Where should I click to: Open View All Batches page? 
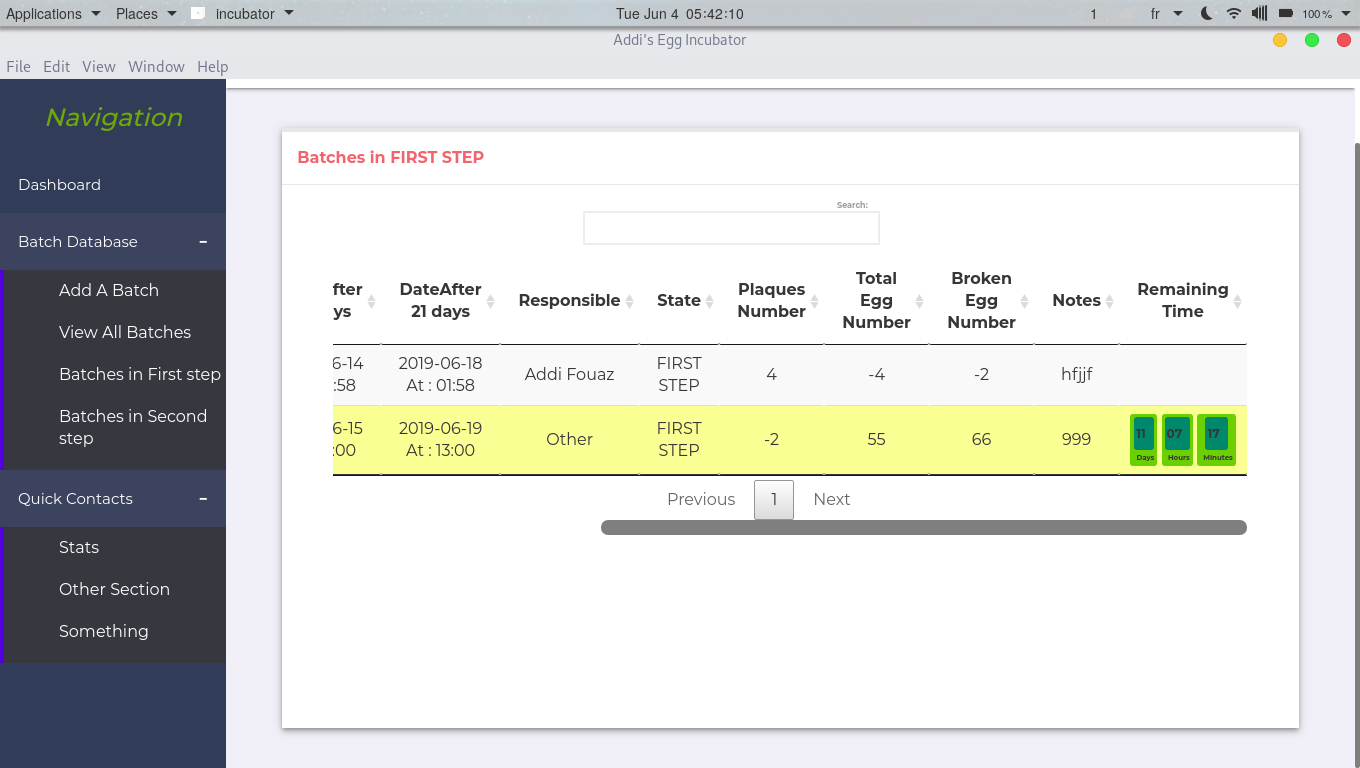[125, 332]
